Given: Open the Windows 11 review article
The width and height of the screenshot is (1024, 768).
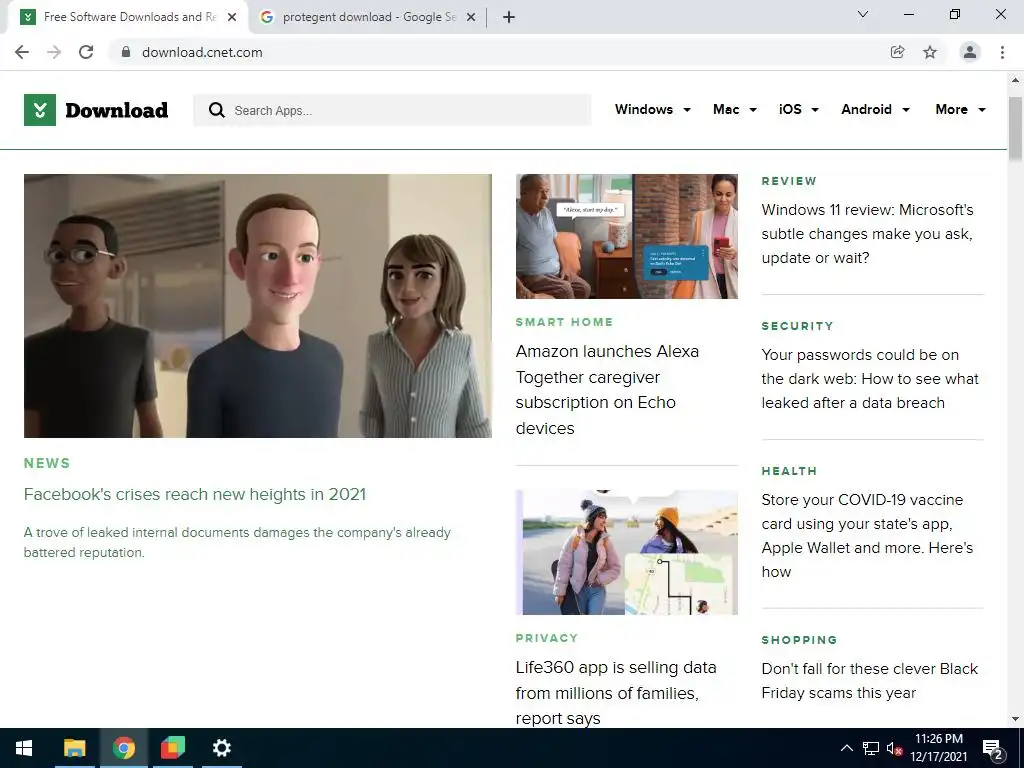Looking at the screenshot, I should coord(867,234).
